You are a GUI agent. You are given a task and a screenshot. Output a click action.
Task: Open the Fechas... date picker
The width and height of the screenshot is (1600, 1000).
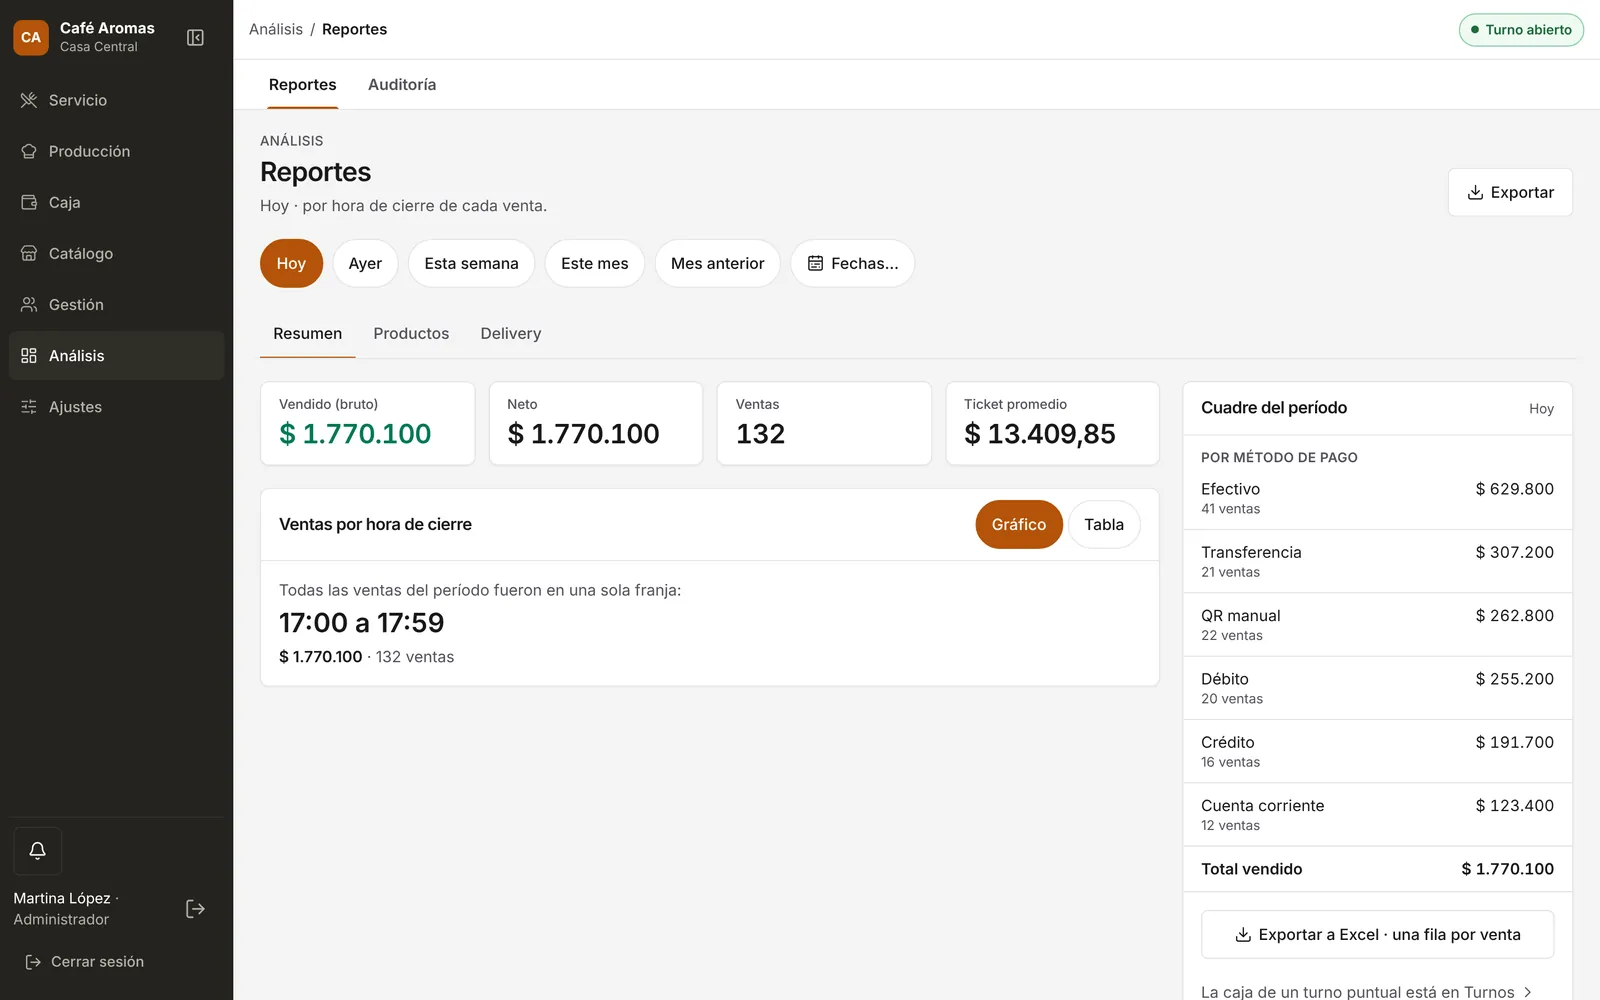(x=853, y=263)
